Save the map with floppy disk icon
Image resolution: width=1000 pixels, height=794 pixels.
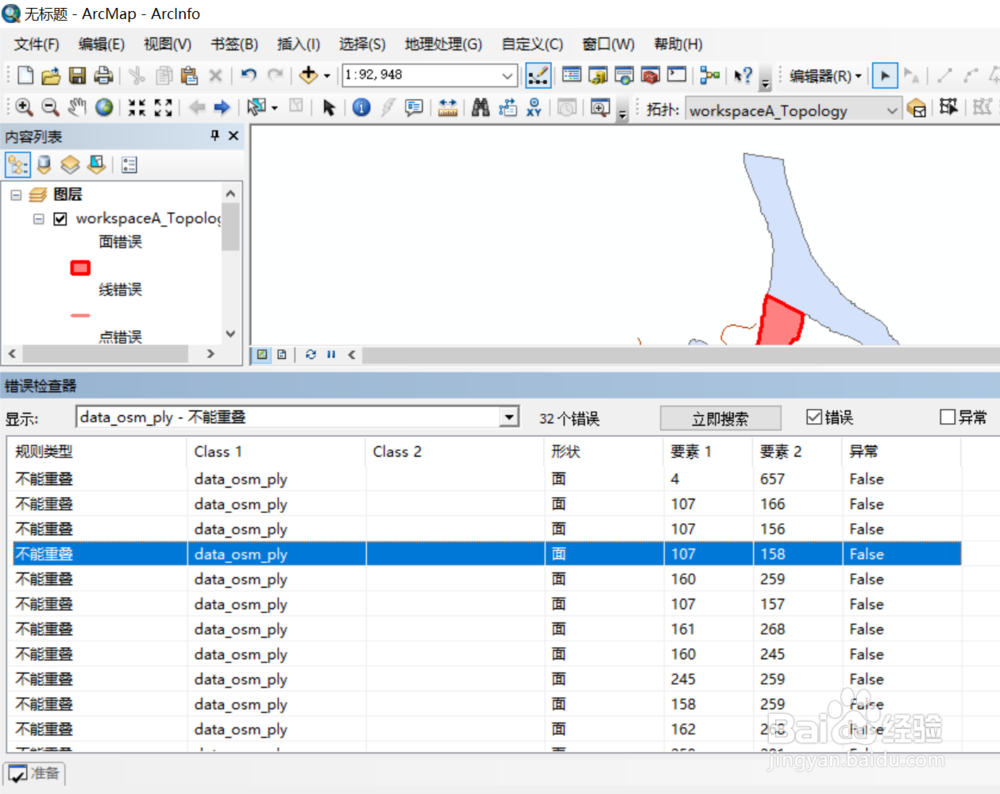77,75
